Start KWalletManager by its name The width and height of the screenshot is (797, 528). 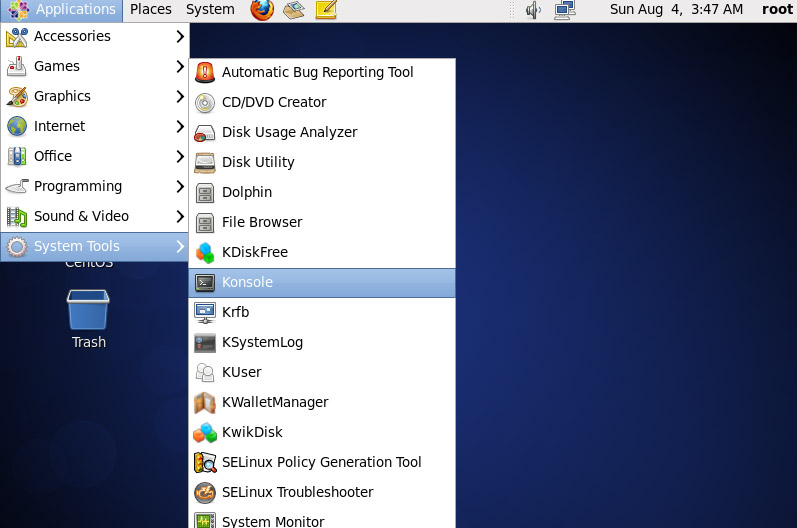pos(275,402)
